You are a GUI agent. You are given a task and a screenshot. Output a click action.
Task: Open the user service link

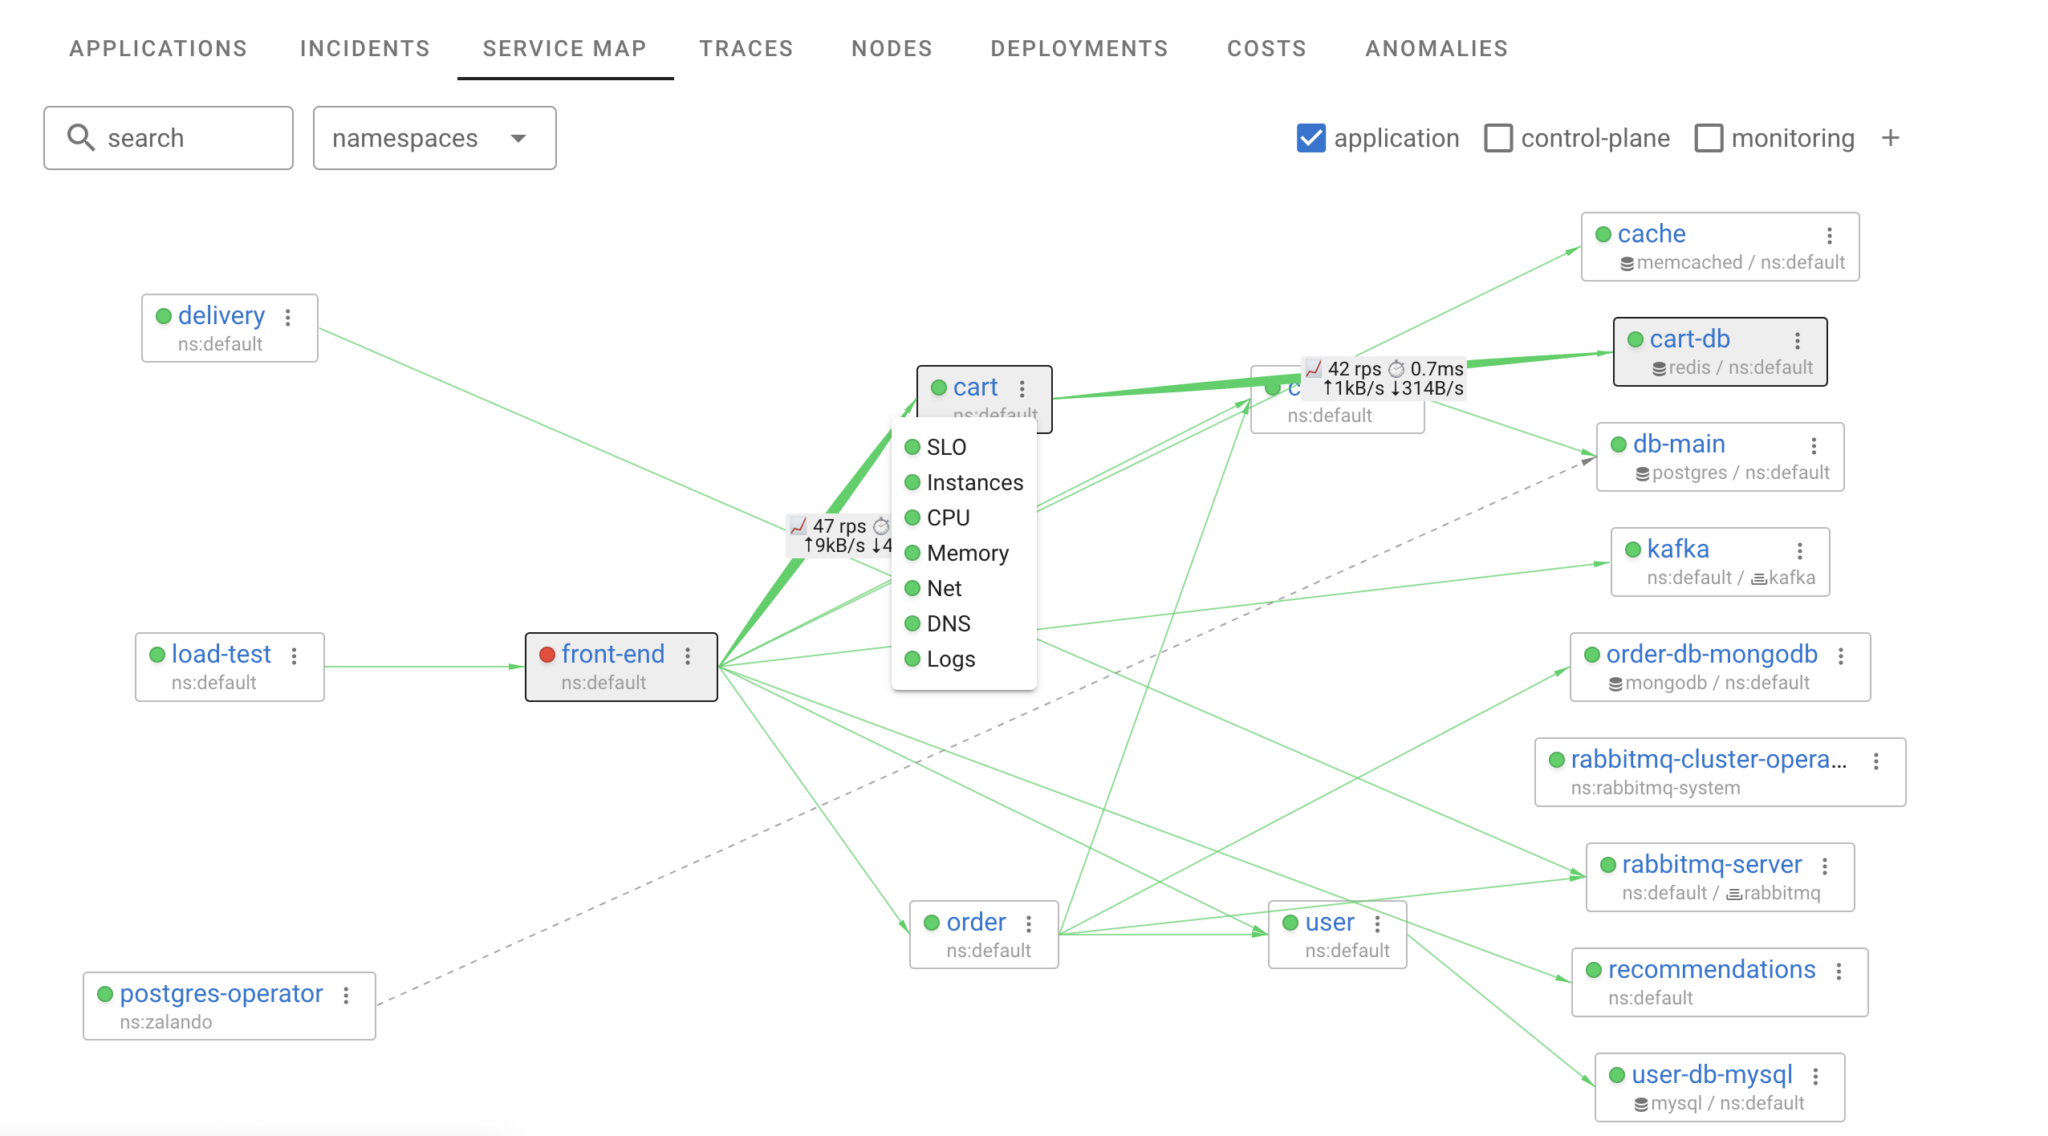tap(1328, 921)
